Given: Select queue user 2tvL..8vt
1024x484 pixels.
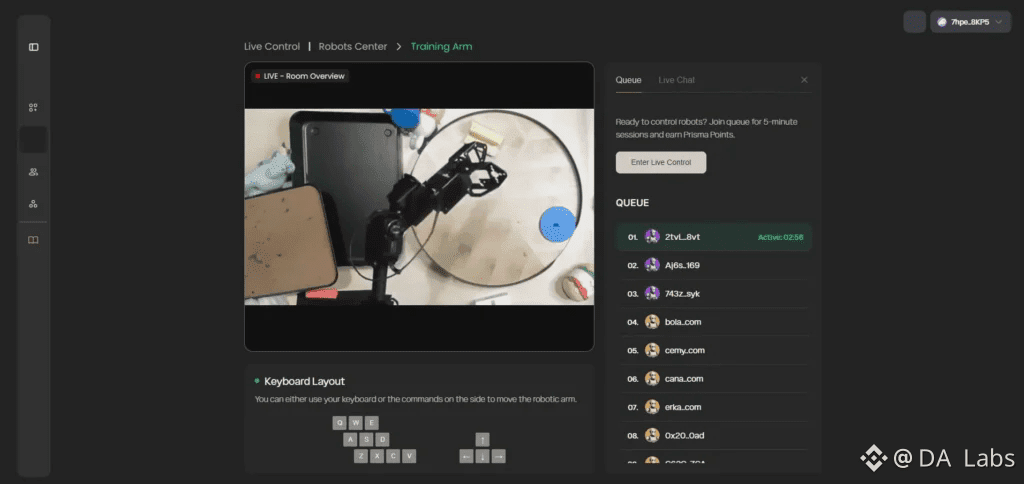Looking at the screenshot, I should (714, 236).
